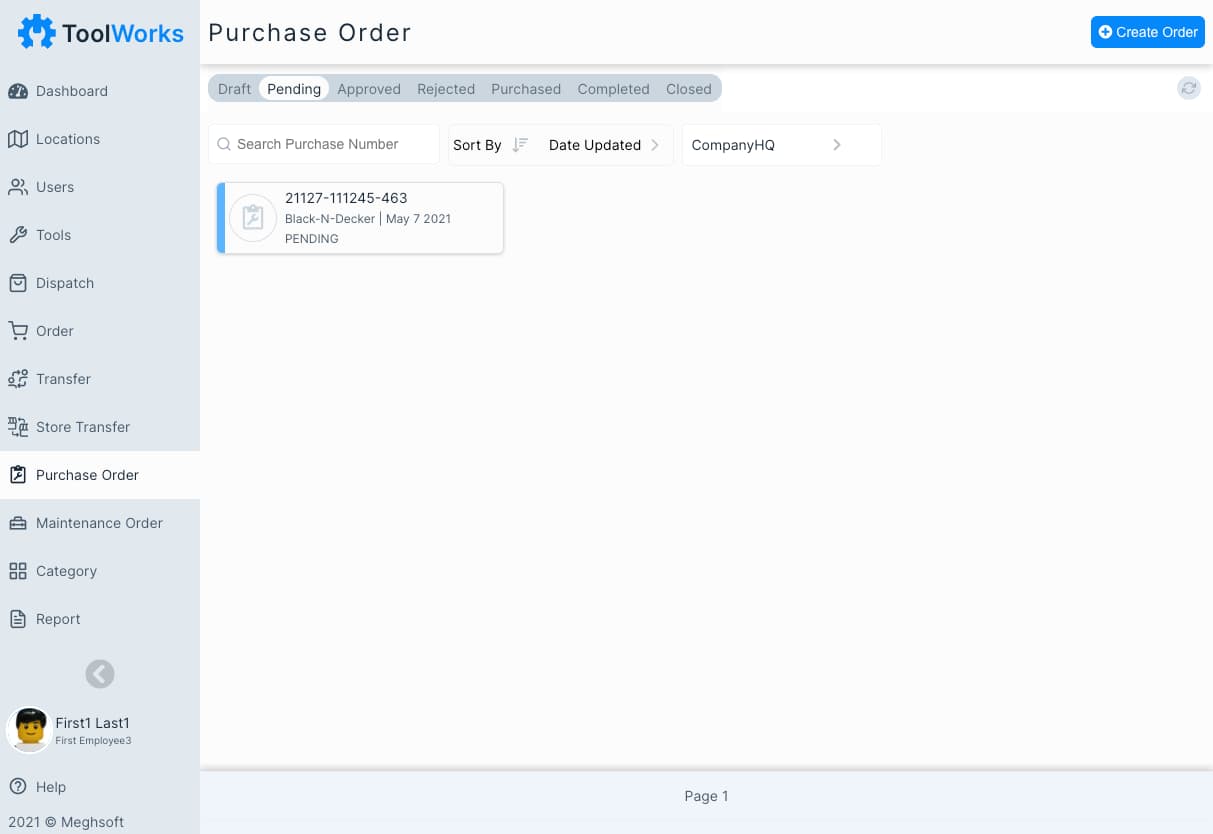Click inside the Search Purchase Number field
The image size is (1213, 834).
point(324,144)
